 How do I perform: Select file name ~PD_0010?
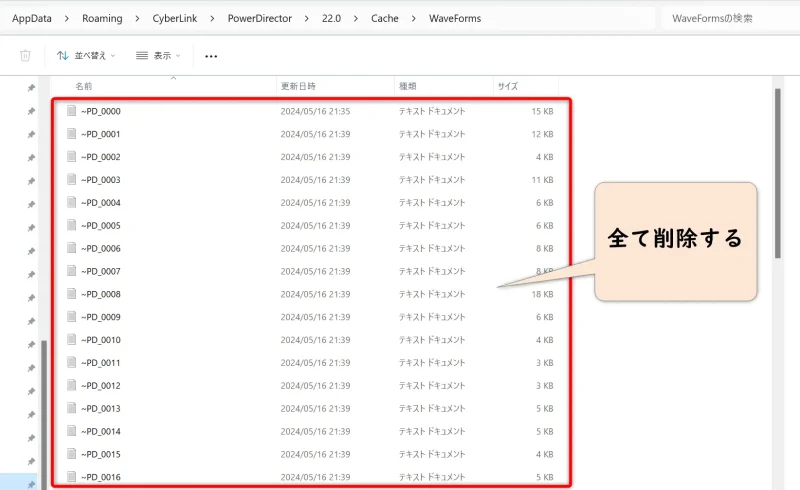pyautogui.click(x=101, y=340)
